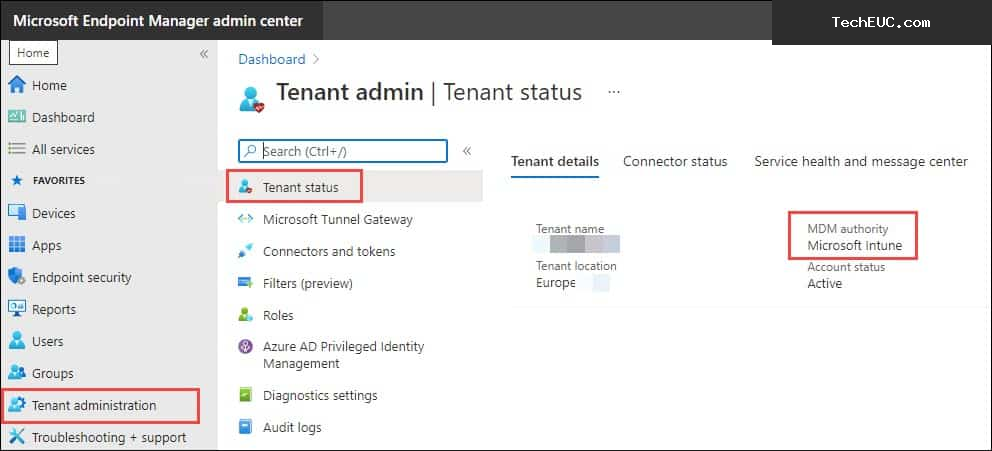Click the search magnifier icon
This screenshot has width=992, height=451.
click(x=251, y=151)
